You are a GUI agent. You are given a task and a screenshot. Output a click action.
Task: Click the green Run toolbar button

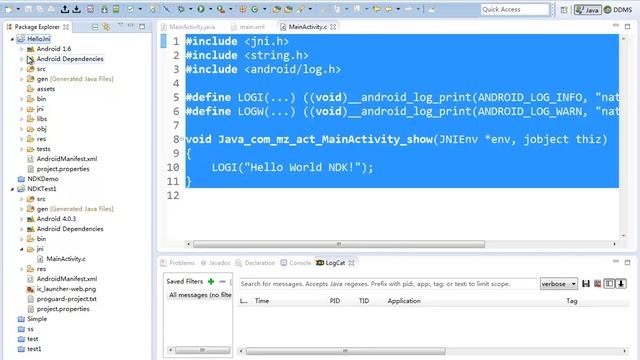(x=201, y=9)
